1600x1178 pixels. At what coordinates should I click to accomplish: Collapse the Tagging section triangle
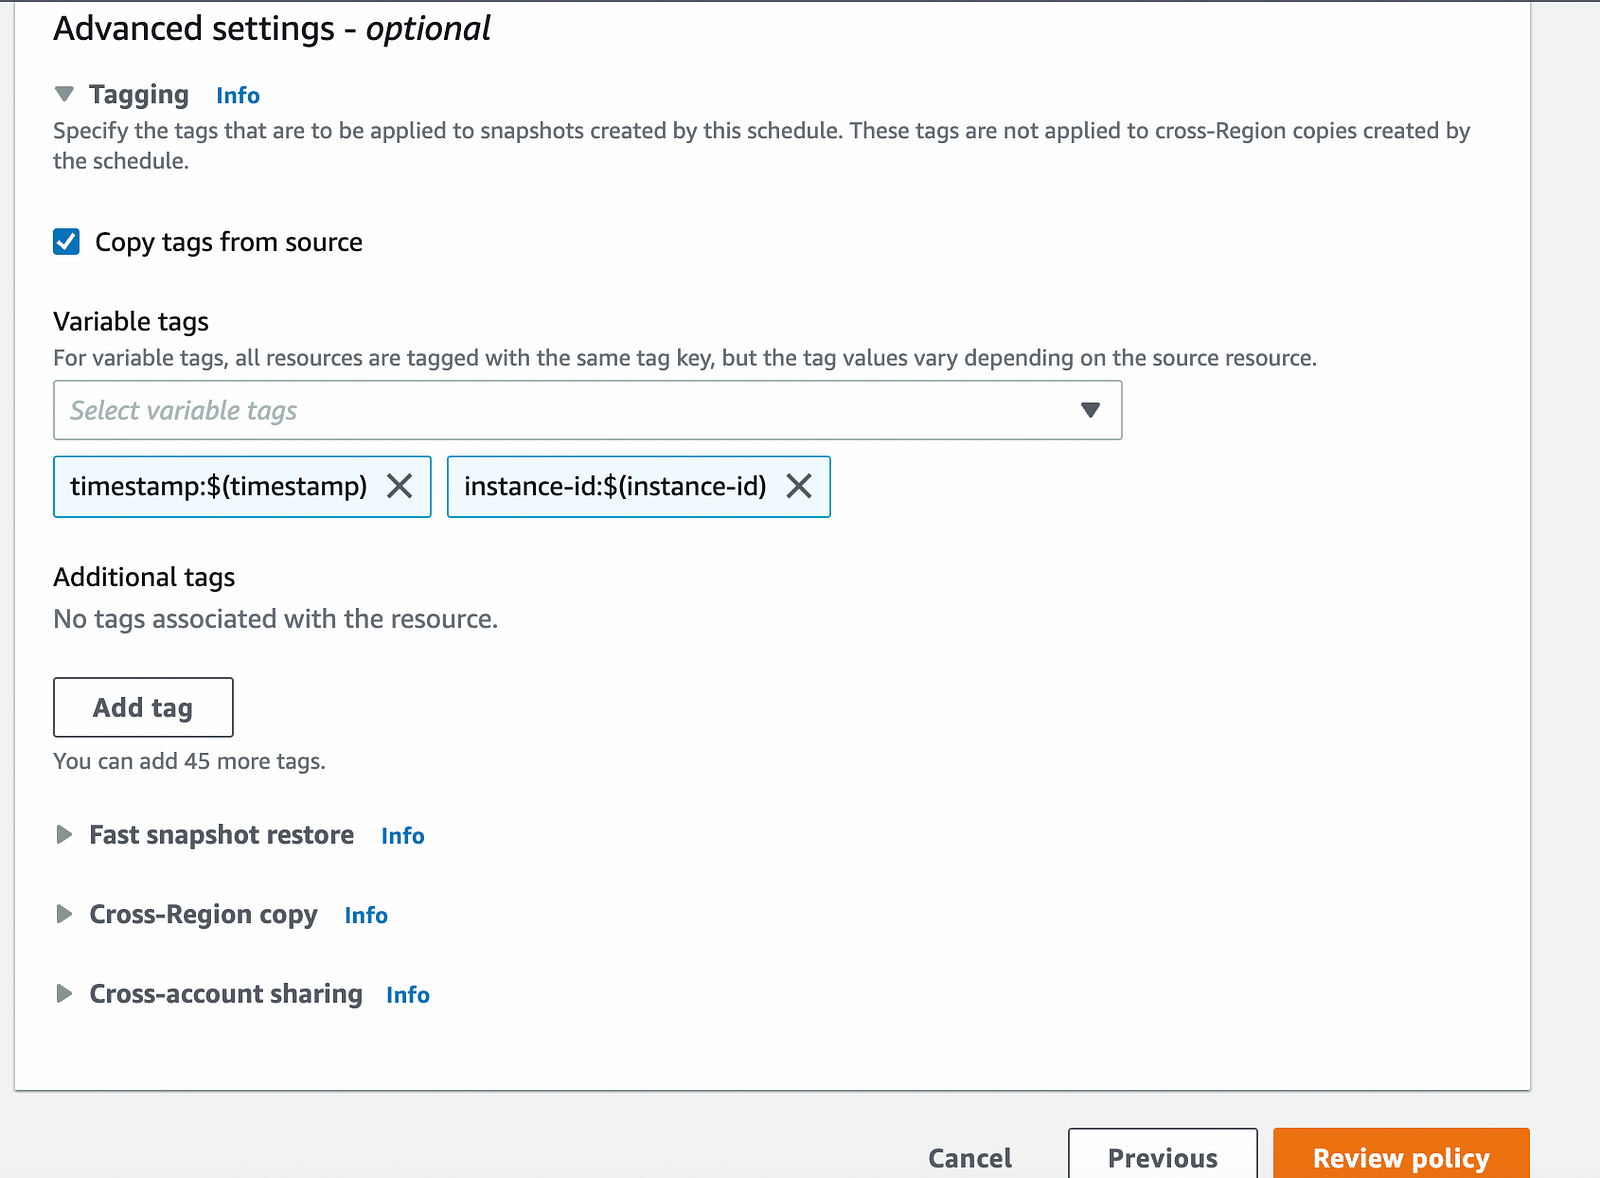tap(64, 94)
